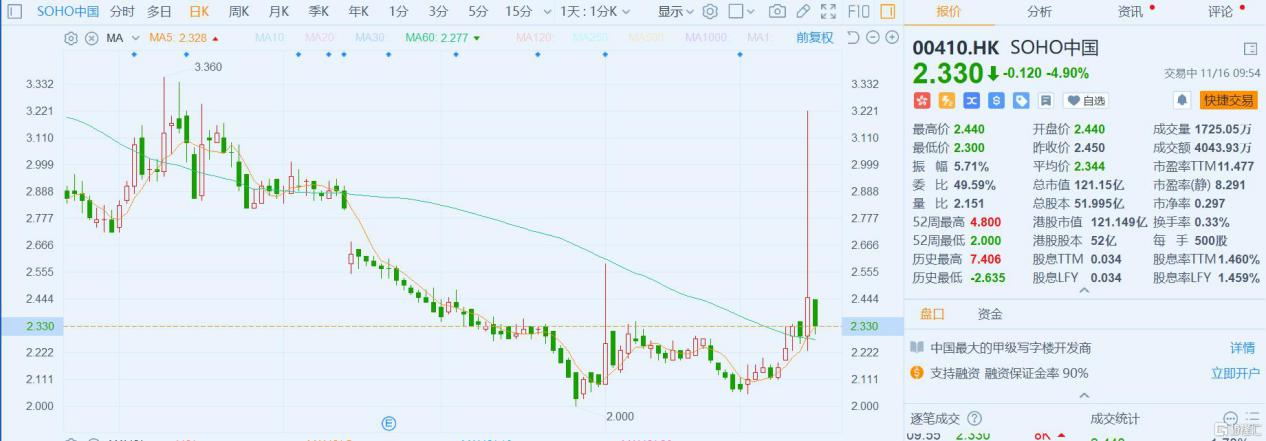Toggle the MA120 moving average line
1266x441 pixels.
pyautogui.click(x=535, y=38)
